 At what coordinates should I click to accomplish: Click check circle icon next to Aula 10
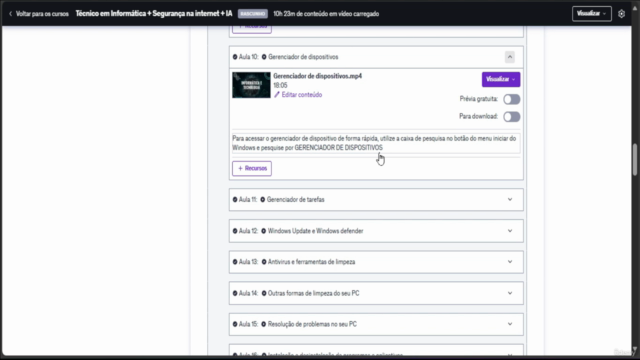(235, 57)
